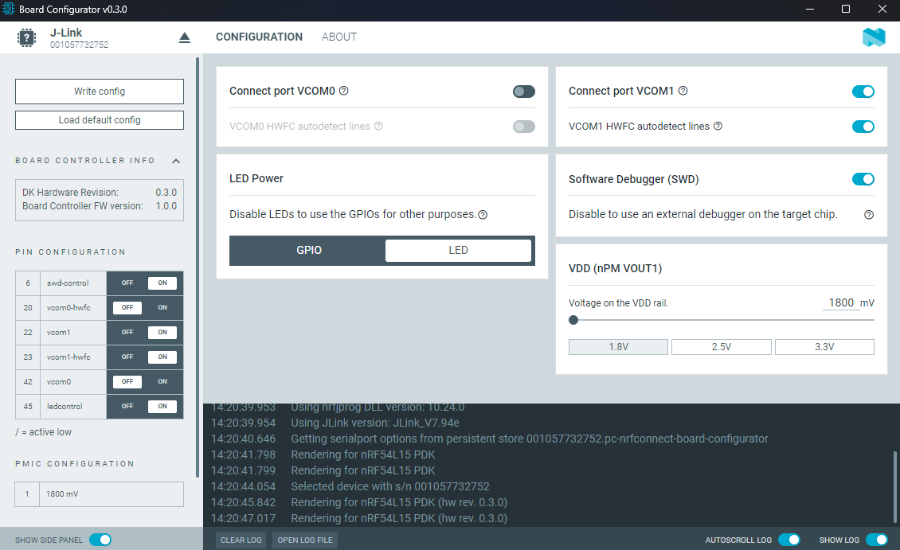Set vcom0-hwfc pin to OFF
This screenshot has height=550, width=900.
click(x=127, y=308)
